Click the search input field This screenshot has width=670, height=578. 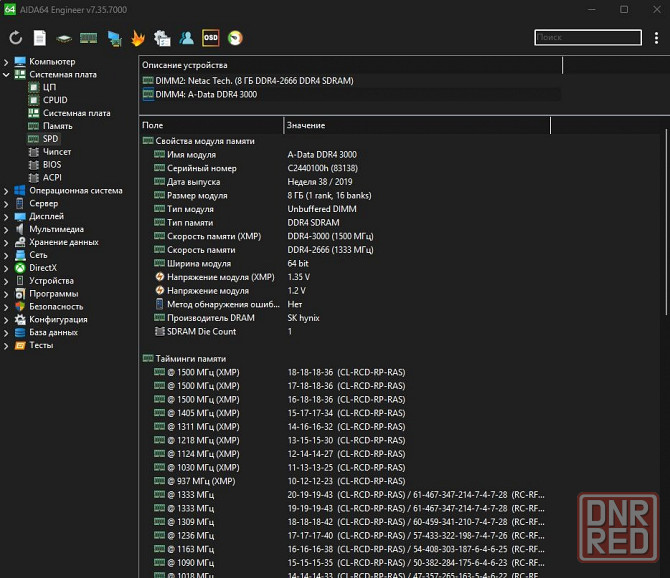pyautogui.click(x=587, y=38)
